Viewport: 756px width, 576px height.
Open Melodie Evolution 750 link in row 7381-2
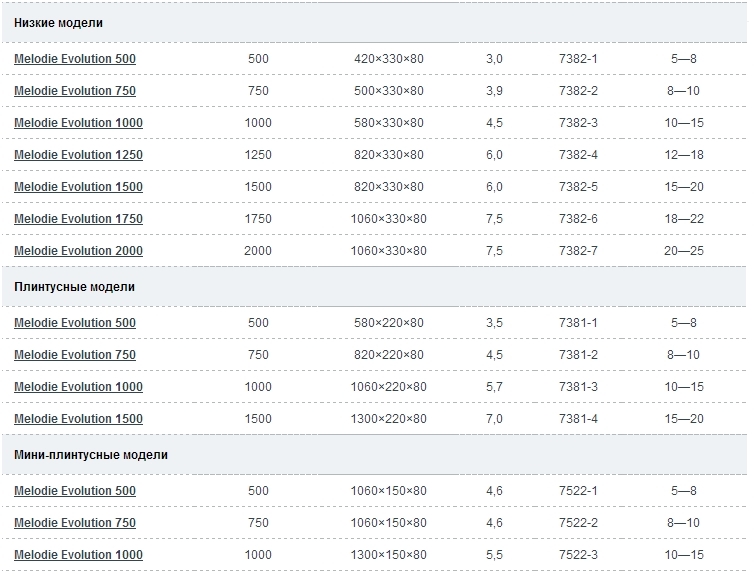pos(75,355)
